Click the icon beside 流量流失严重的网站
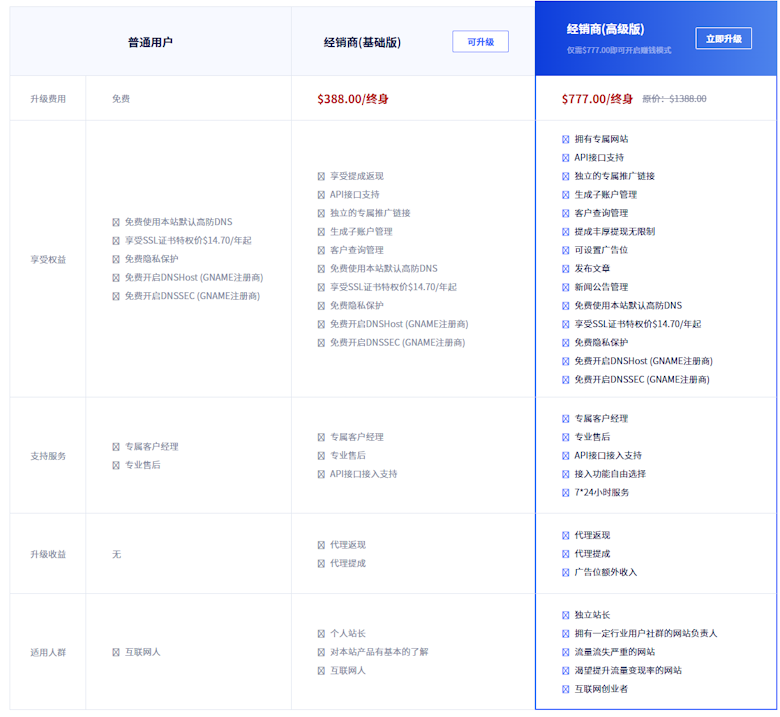 click(565, 652)
